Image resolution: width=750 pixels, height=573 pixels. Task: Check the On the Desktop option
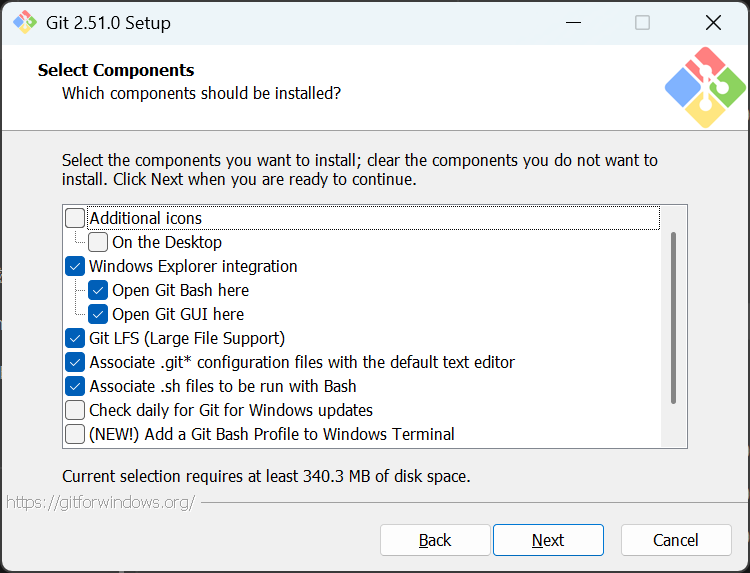point(98,242)
